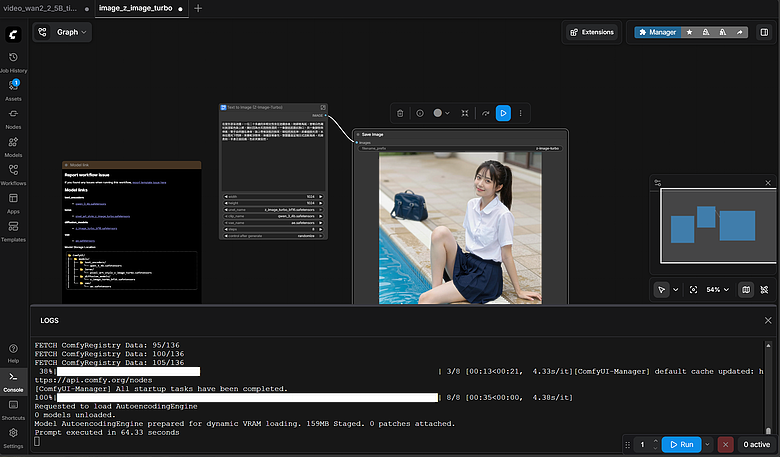Toggle link visibility in canvas toolbar
This screenshot has width=780, height=457.
click(765, 289)
